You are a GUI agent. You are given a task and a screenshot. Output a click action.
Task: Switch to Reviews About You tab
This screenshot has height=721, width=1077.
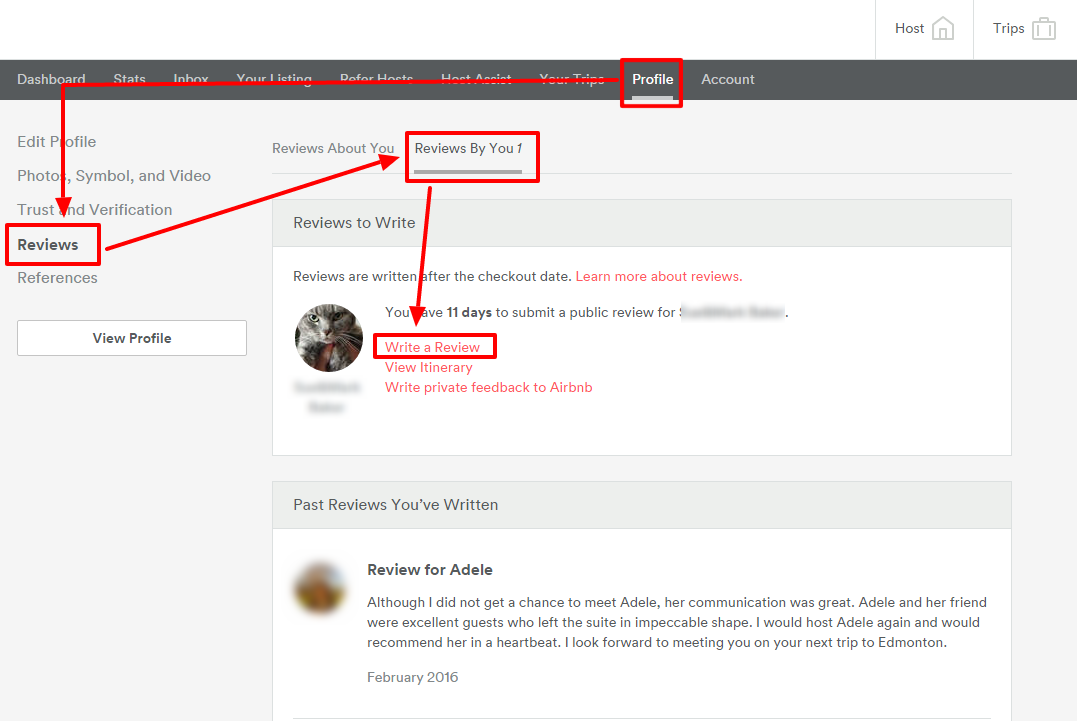pos(333,148)
